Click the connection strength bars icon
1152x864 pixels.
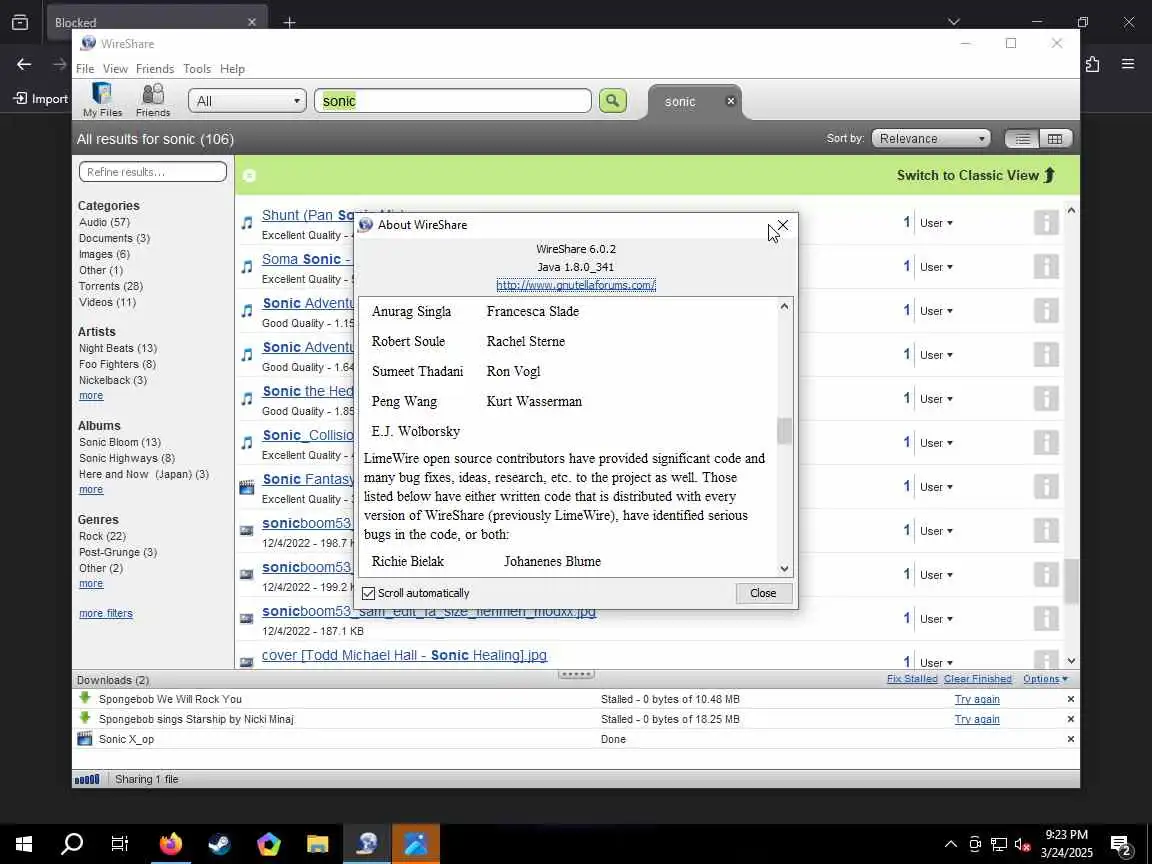tap(87, 780)
